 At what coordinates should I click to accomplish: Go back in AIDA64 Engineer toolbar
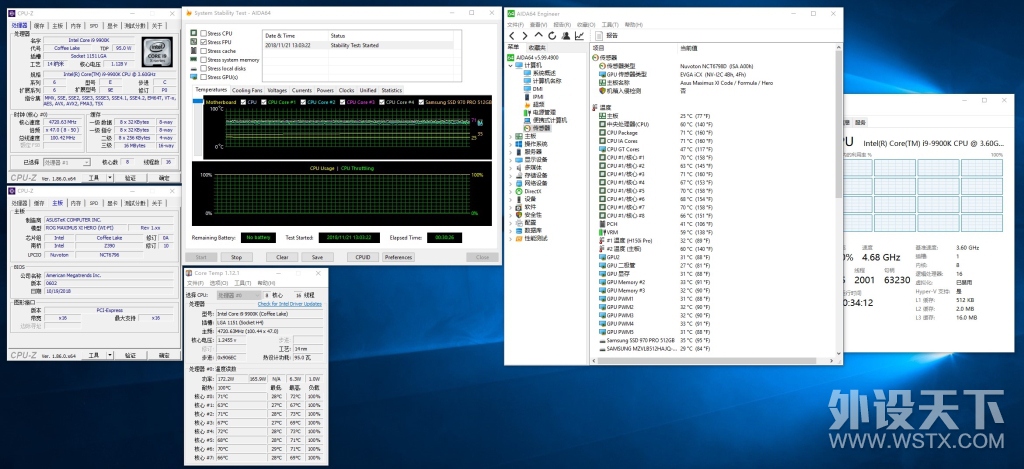[x=511, y=36]
